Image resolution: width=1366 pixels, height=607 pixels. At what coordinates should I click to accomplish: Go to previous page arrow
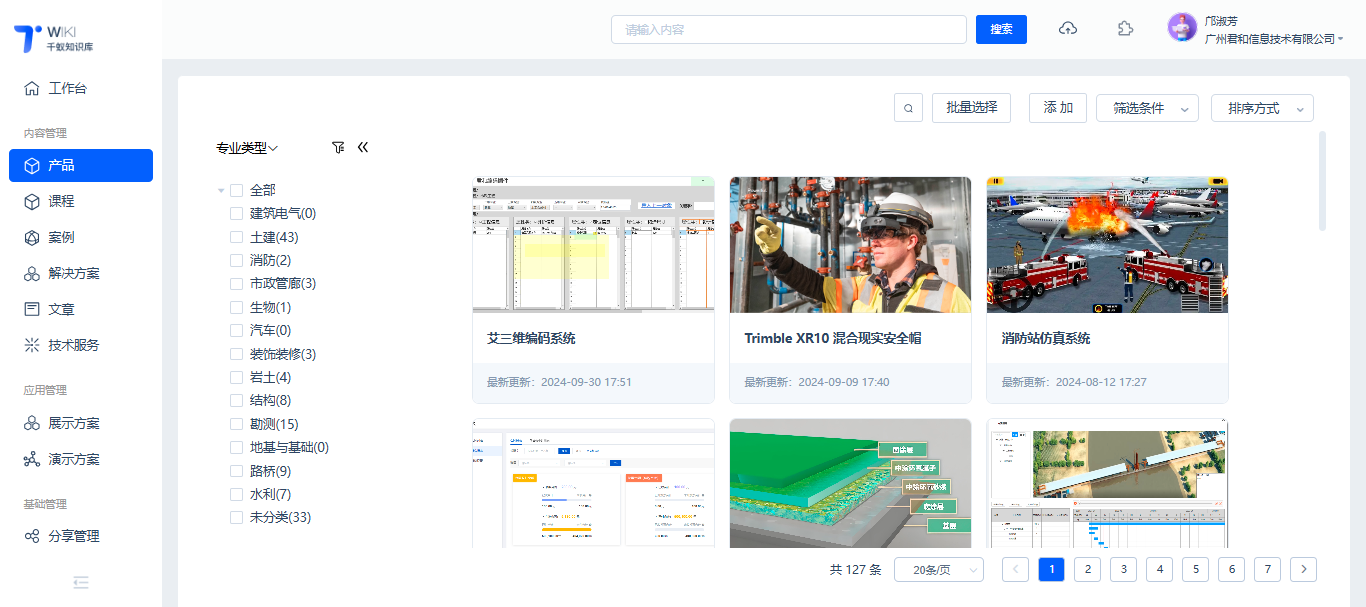click(x=1015, y=569)
